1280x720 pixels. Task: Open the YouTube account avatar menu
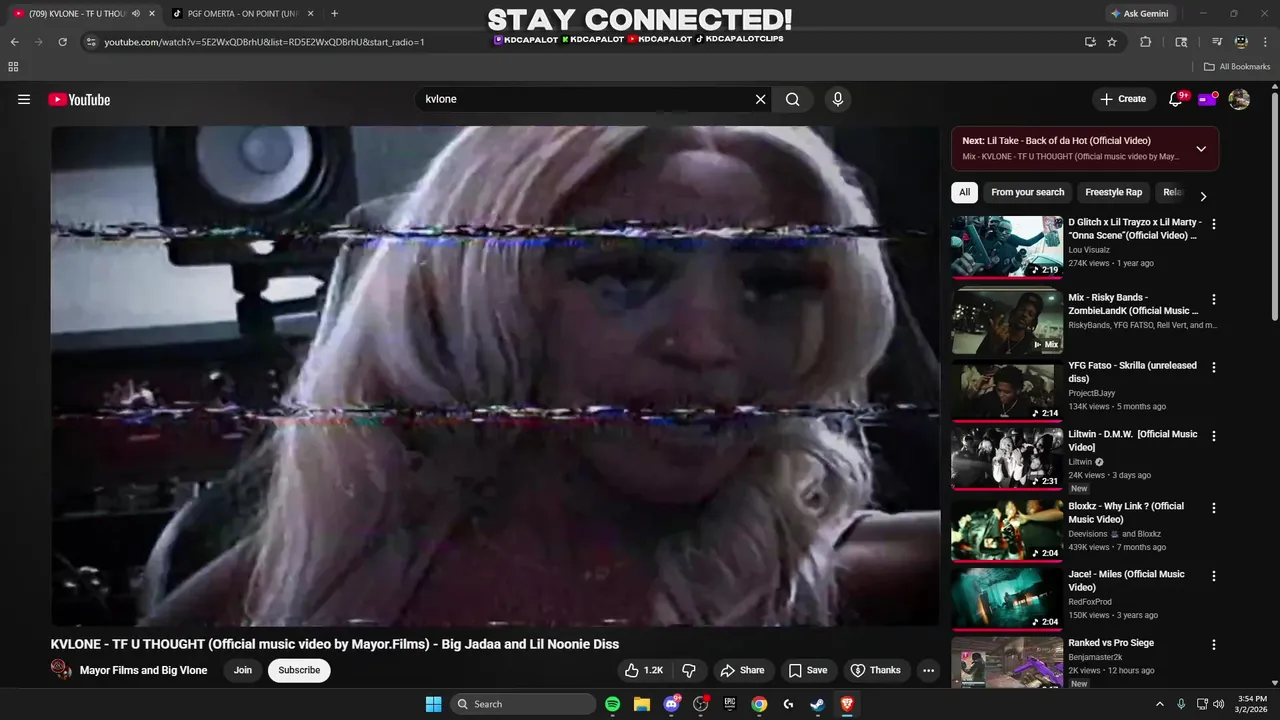(1239, 99)
